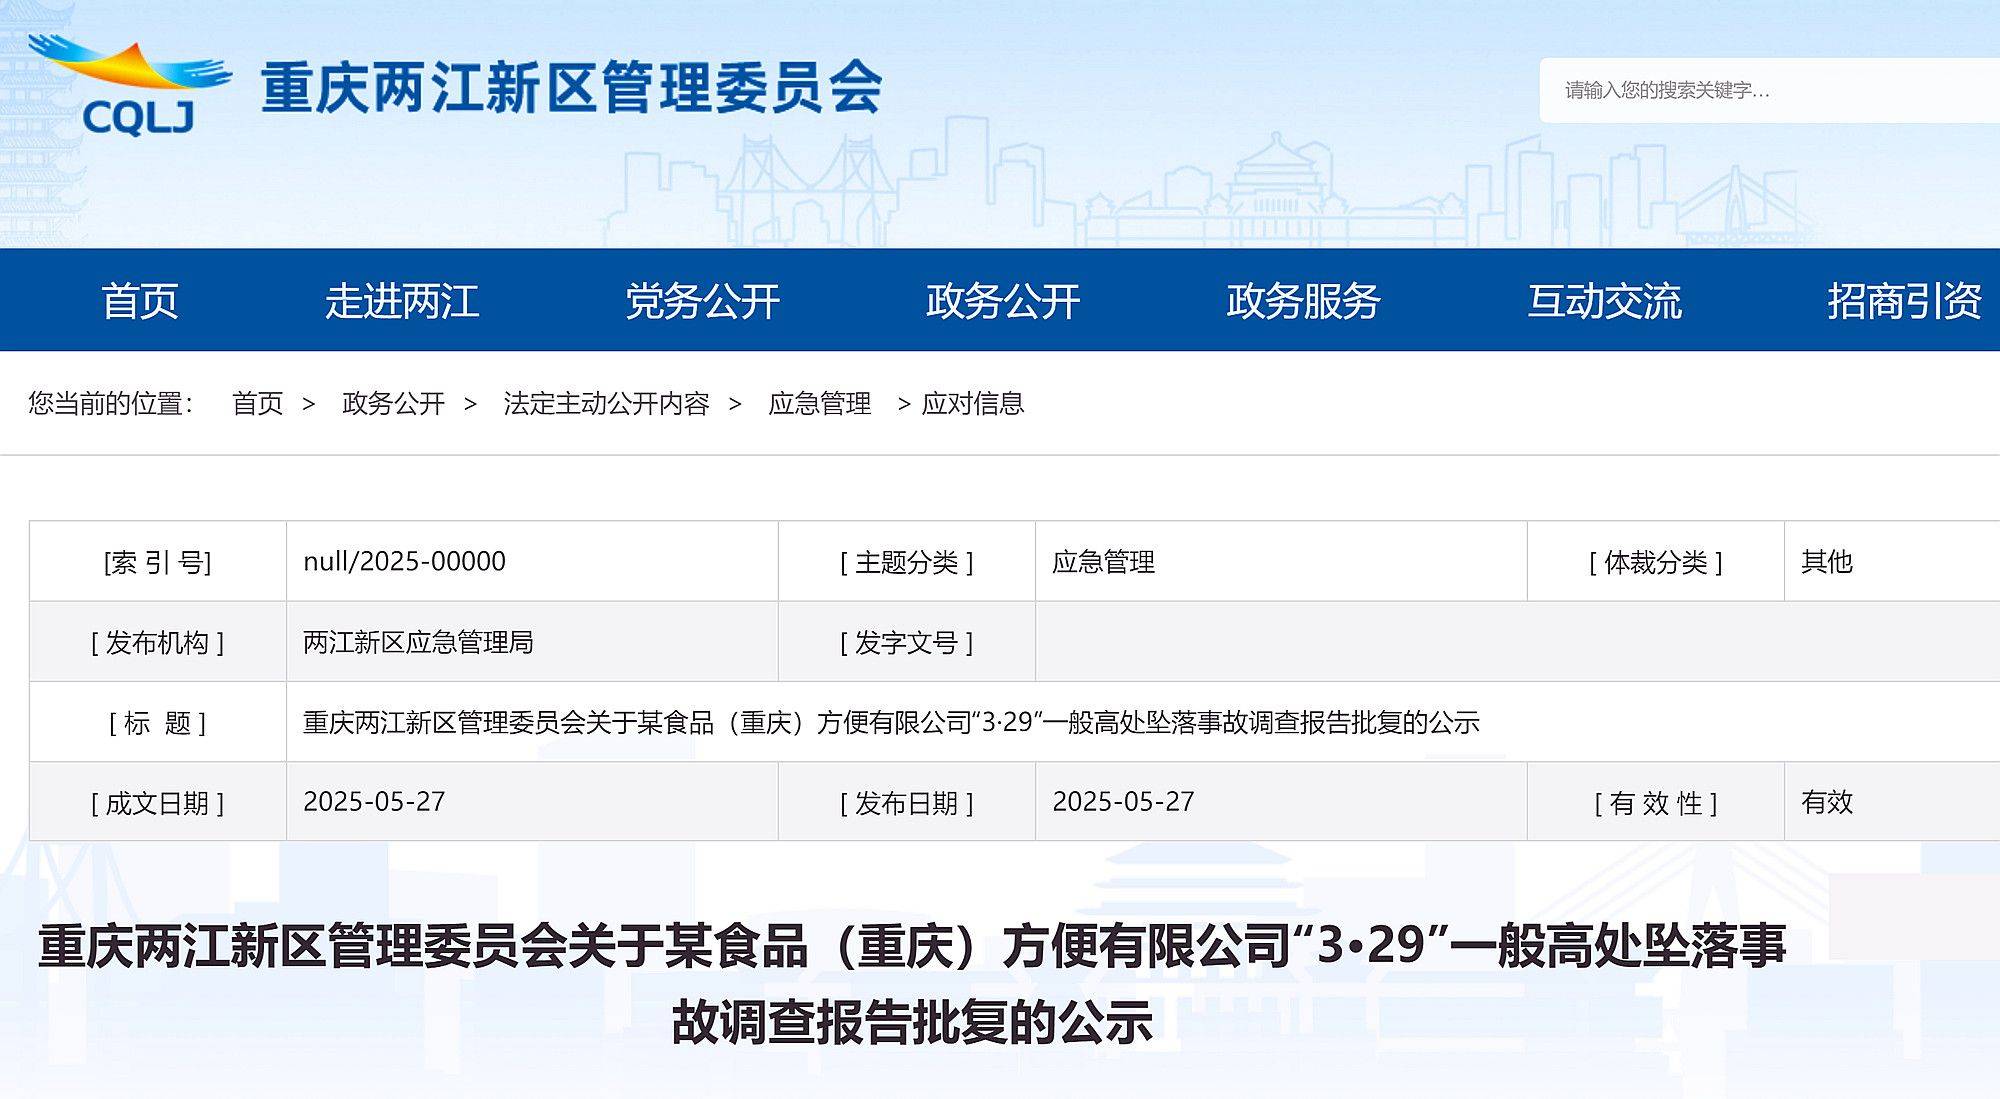The width and height of the screenshot is (2000, 1099).
Task: Click the large article headline
Action: 912,984
